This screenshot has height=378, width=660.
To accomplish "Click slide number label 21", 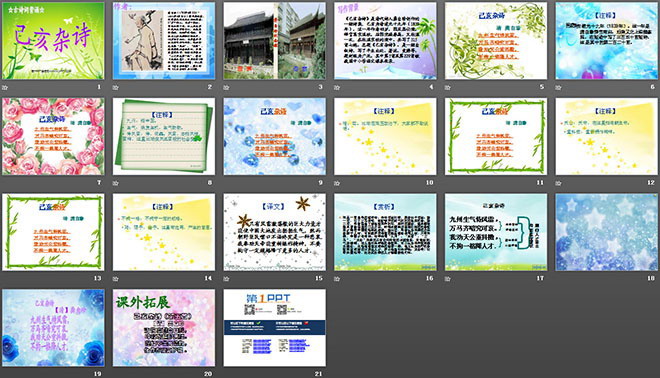I will [x=319, y=373].
